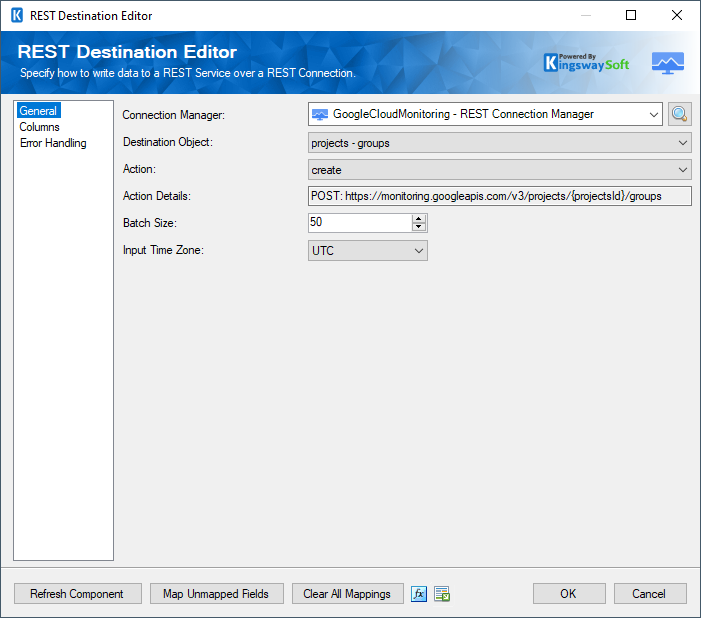701x618 pixels.
Task: Click the Cancel button
Action: click(x=650, y=594)
